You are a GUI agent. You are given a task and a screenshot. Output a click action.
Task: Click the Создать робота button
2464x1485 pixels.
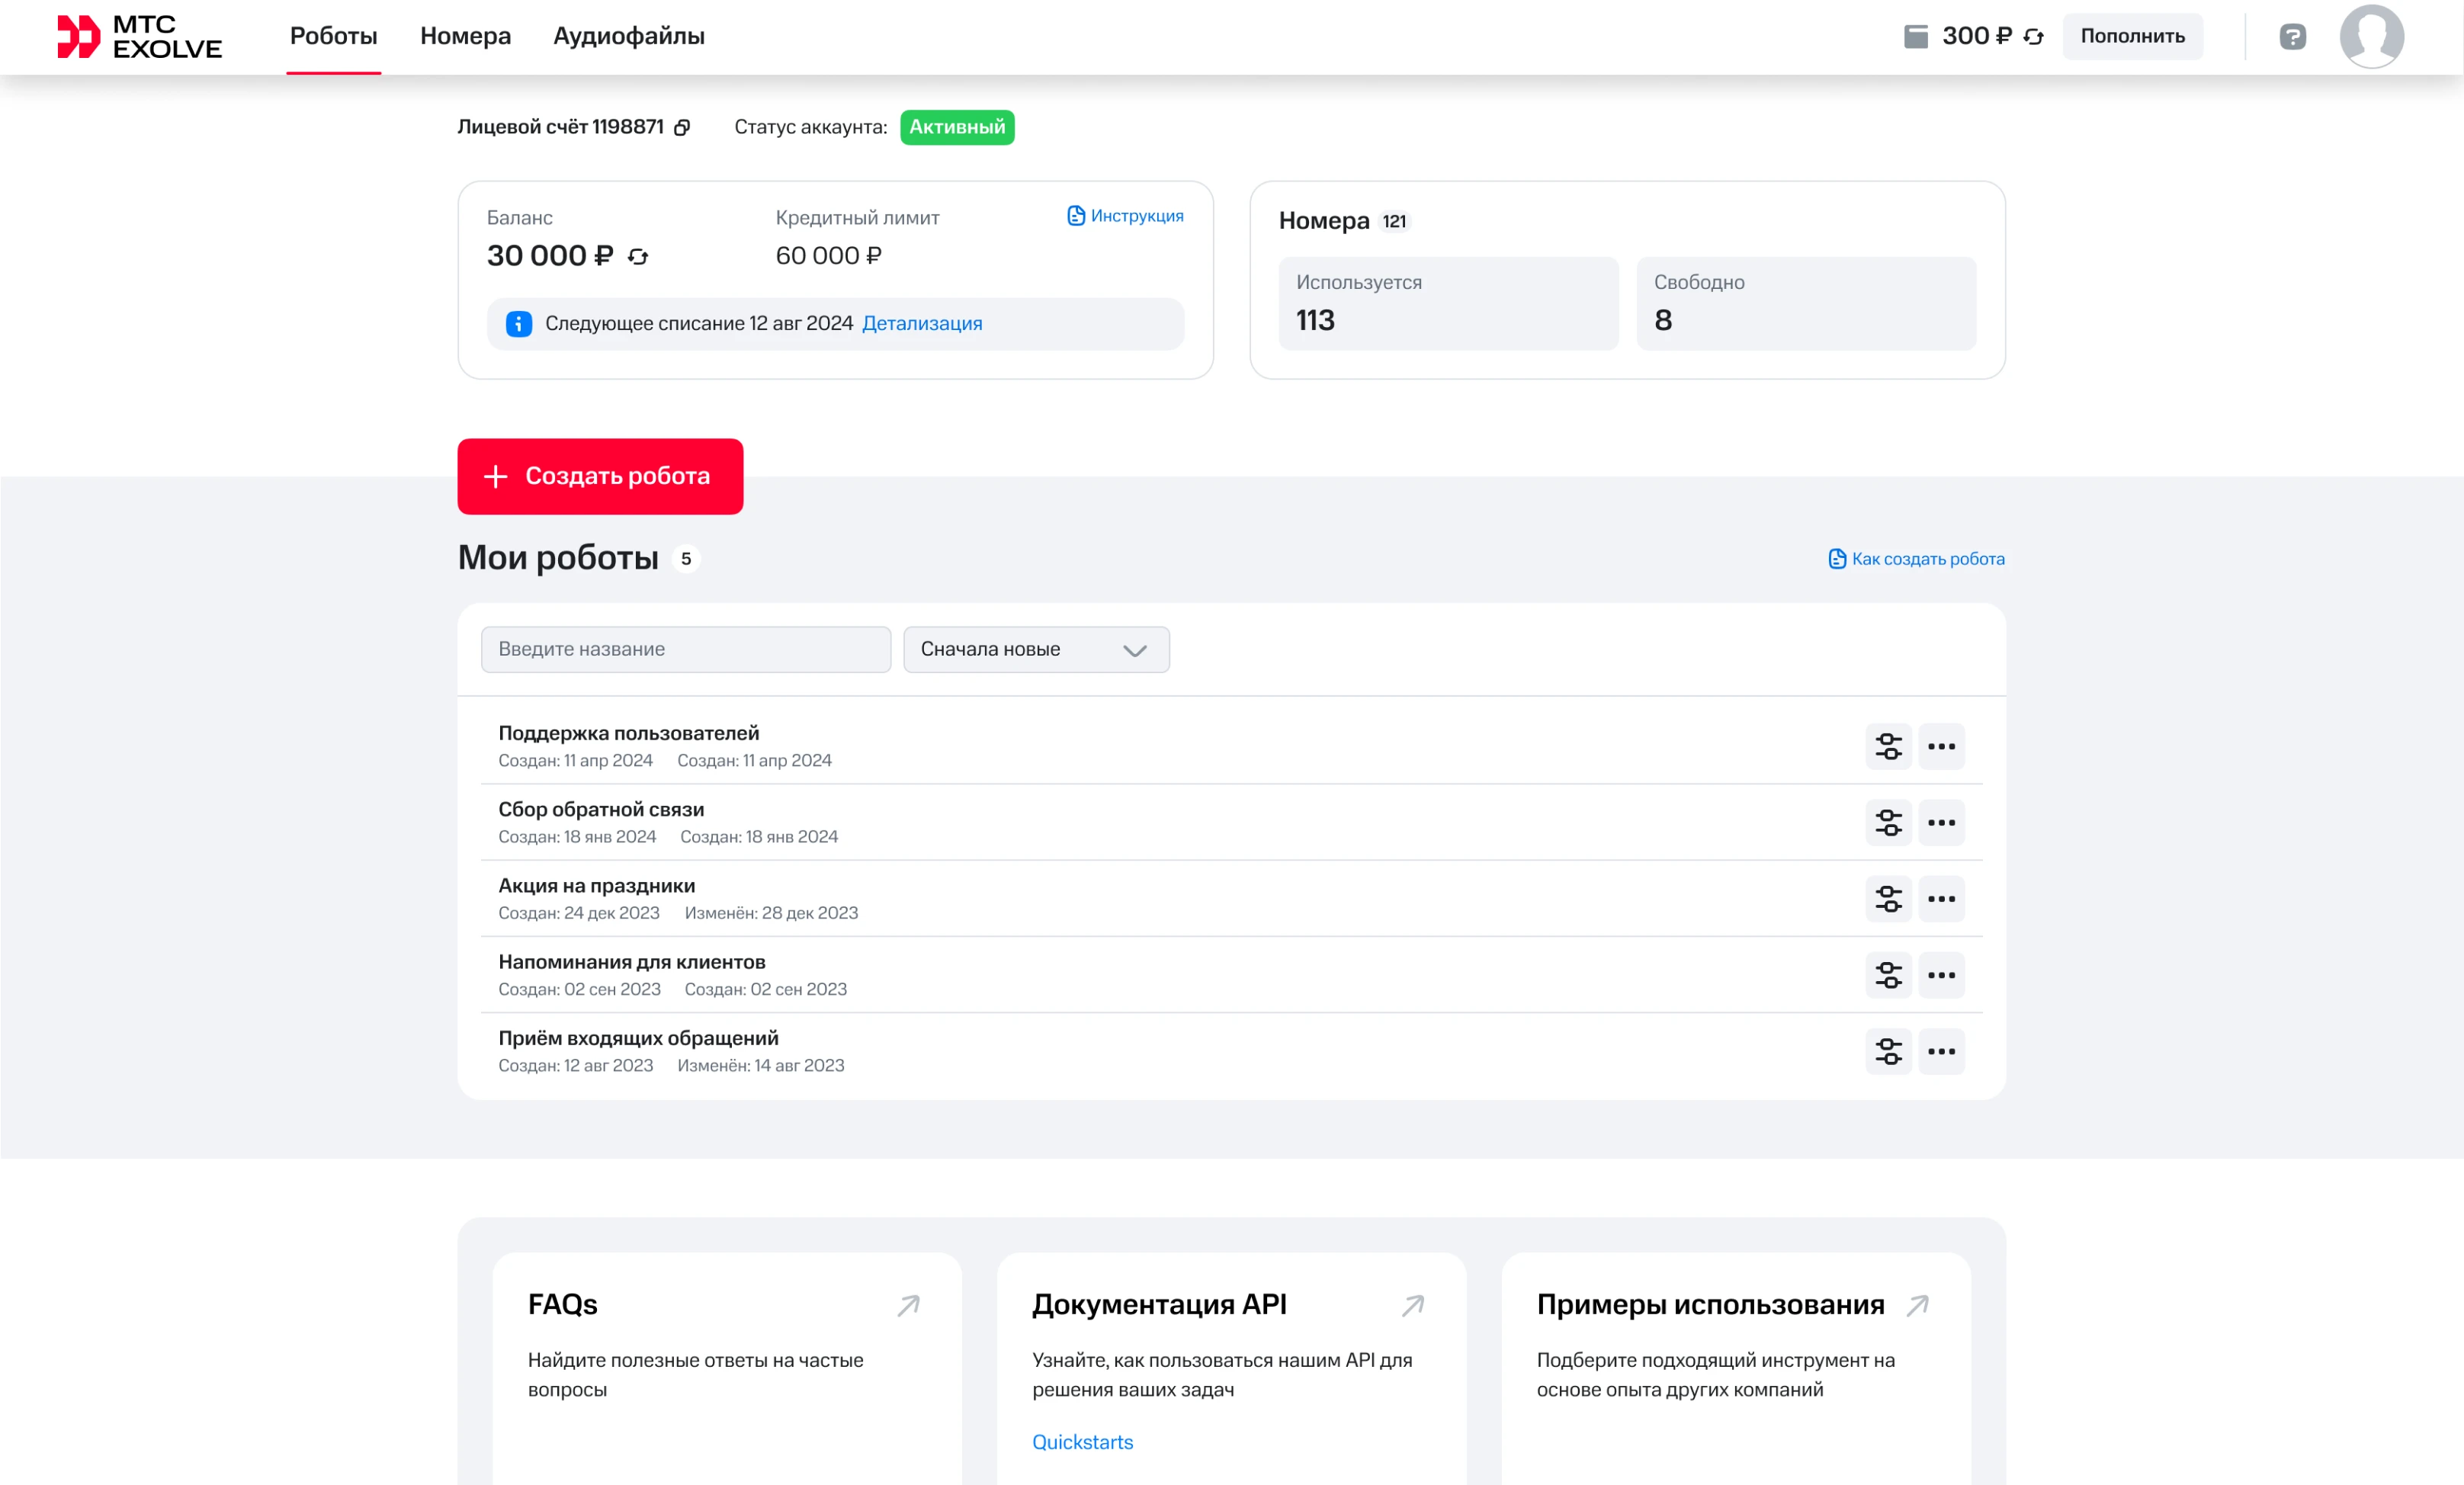click(600, 476)
